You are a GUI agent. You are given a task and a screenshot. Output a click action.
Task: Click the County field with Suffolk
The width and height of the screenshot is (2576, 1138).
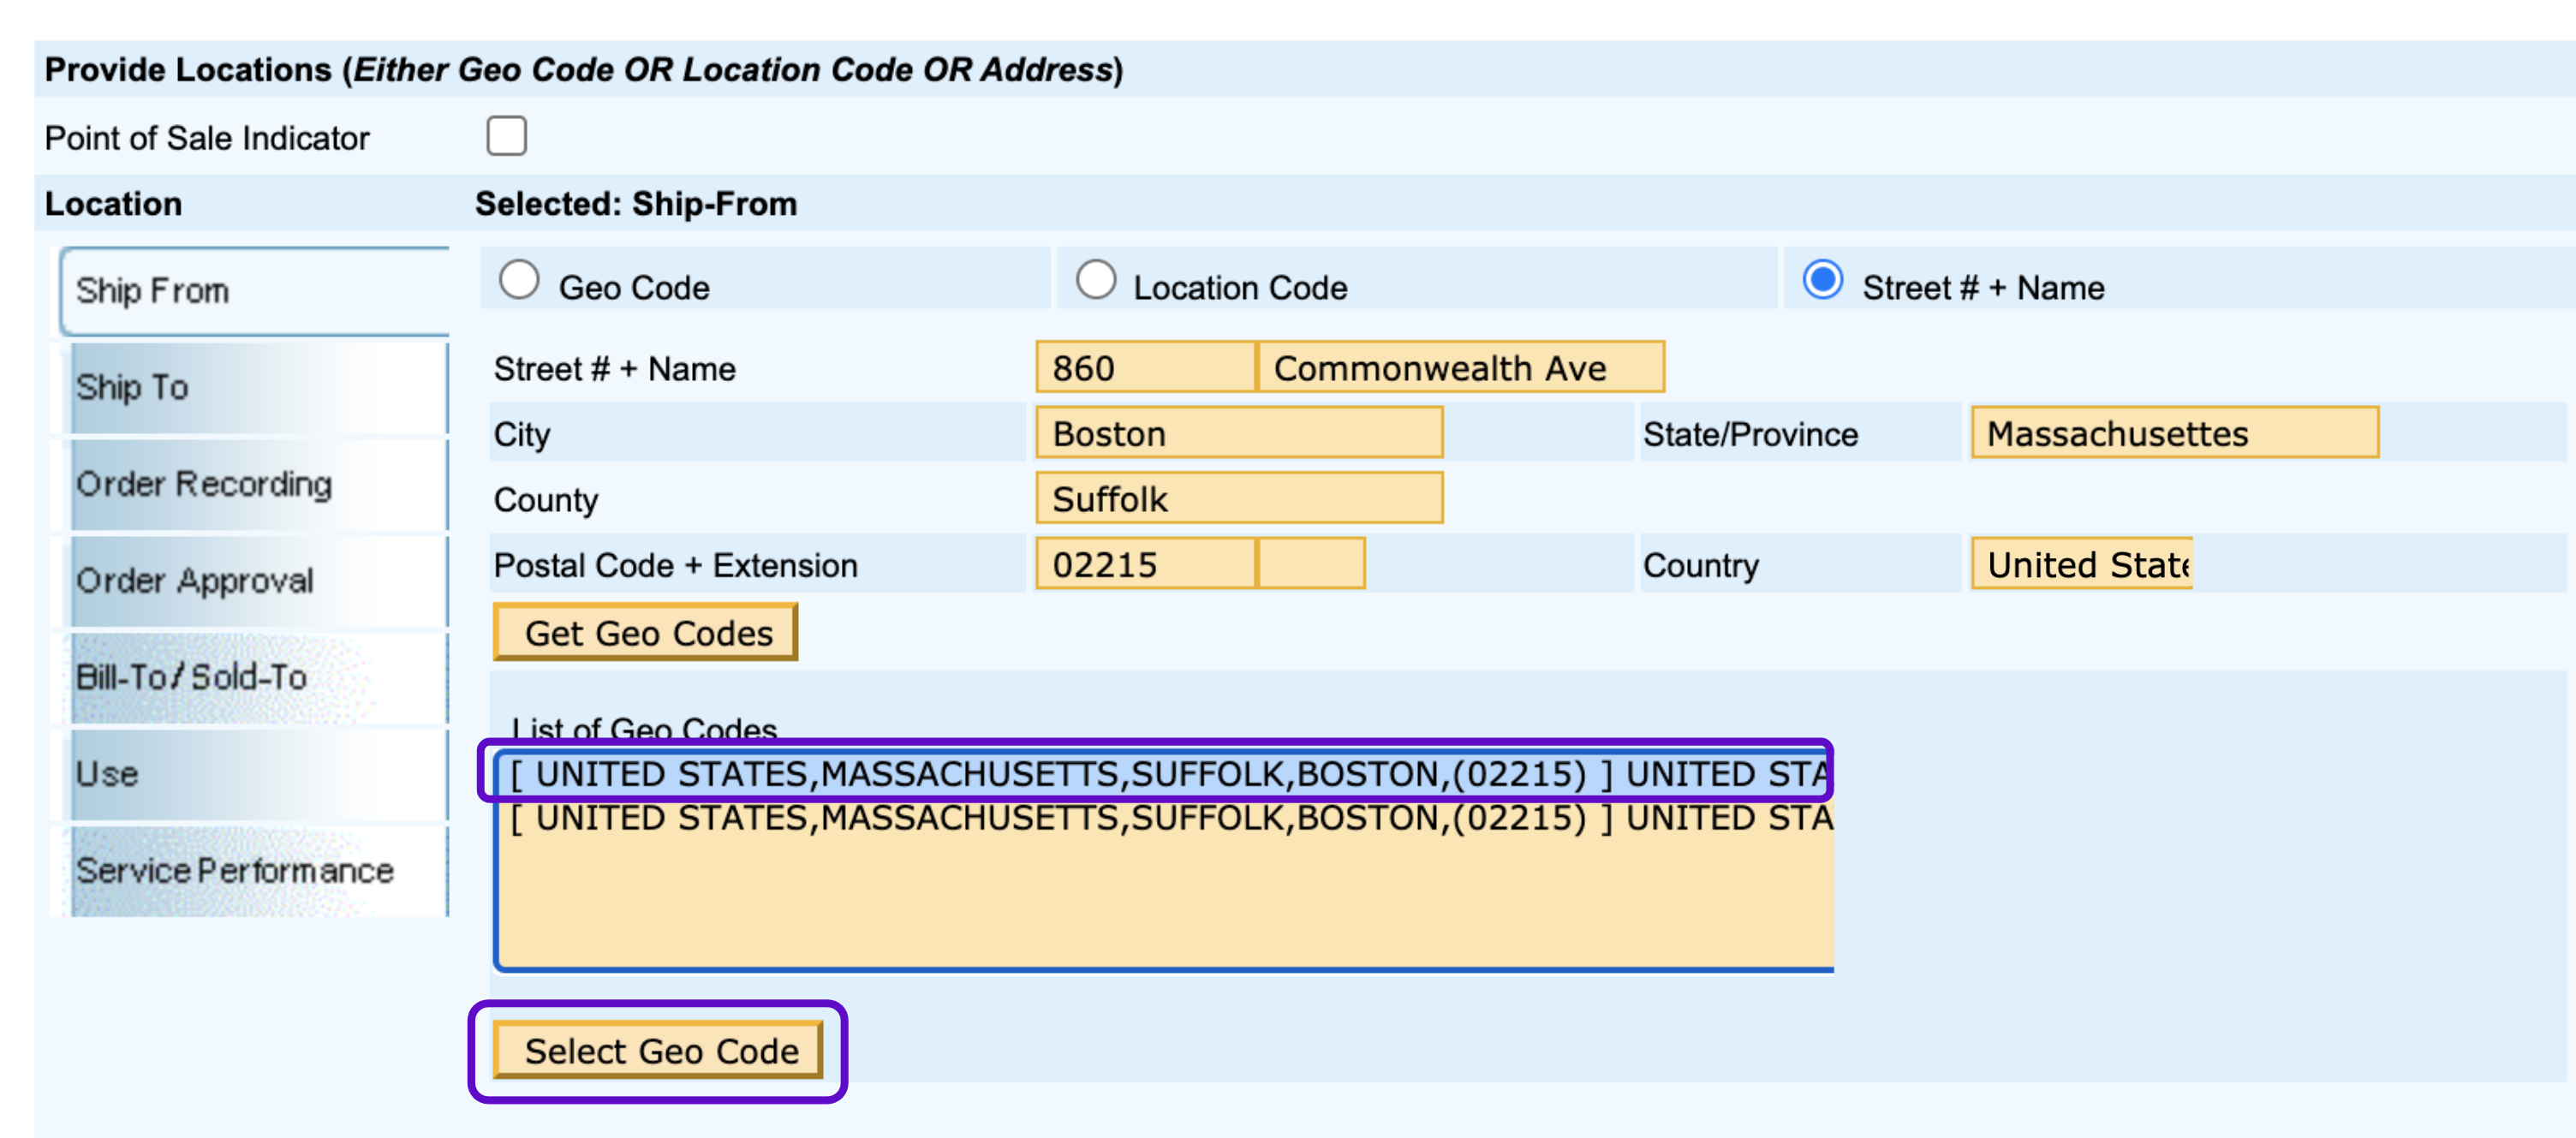pyautogui.click(x=1238, y=499)
